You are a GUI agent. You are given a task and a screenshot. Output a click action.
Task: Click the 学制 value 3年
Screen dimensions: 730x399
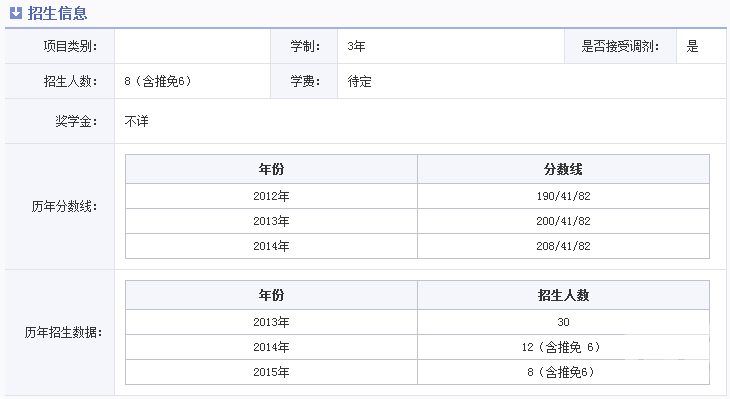[356, 46]
